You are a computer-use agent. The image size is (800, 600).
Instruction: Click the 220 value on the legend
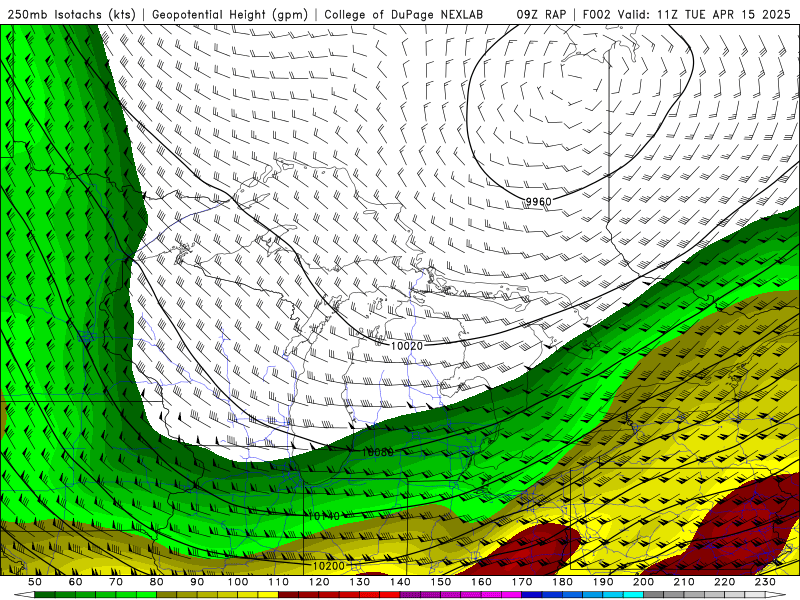[x=725, y=582]
